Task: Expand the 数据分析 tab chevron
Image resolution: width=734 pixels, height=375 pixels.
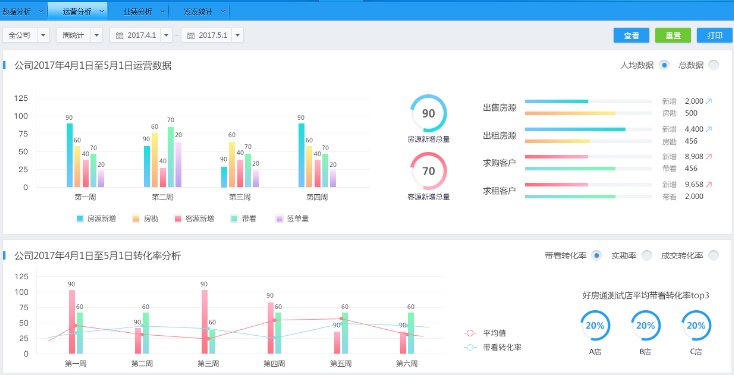Action: 41,11
